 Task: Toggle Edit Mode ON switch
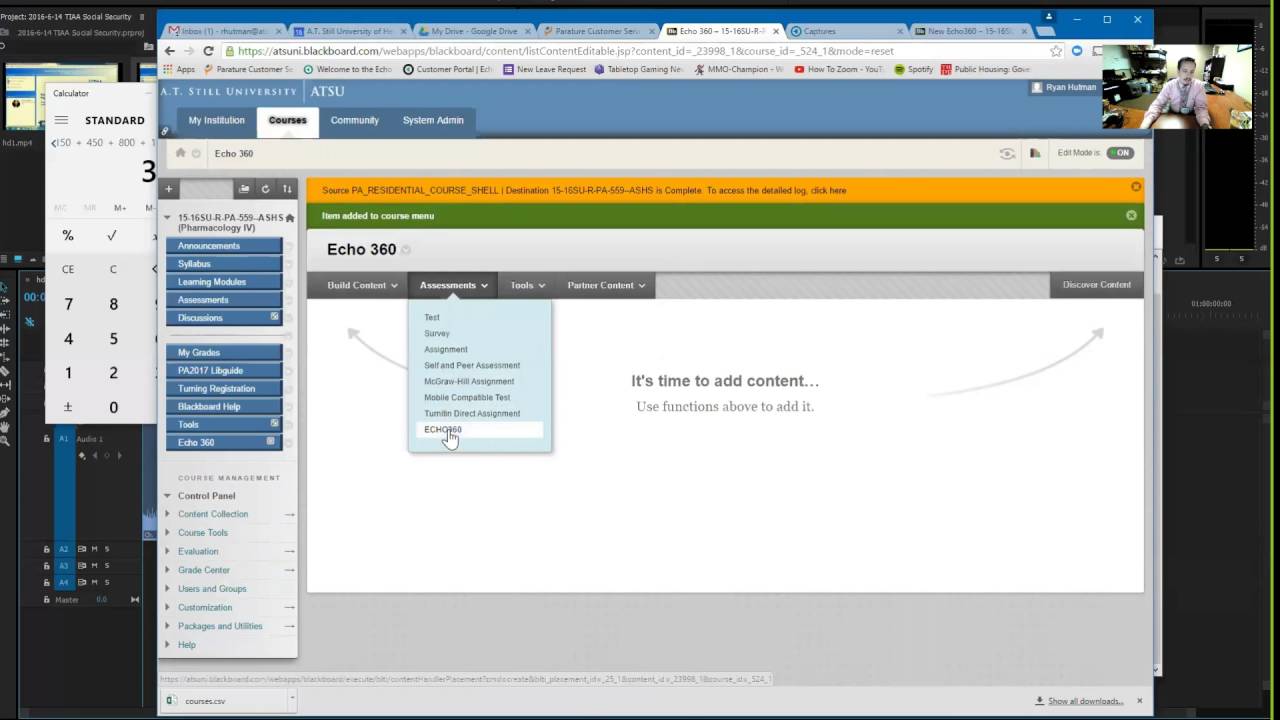click(1120, 153)
